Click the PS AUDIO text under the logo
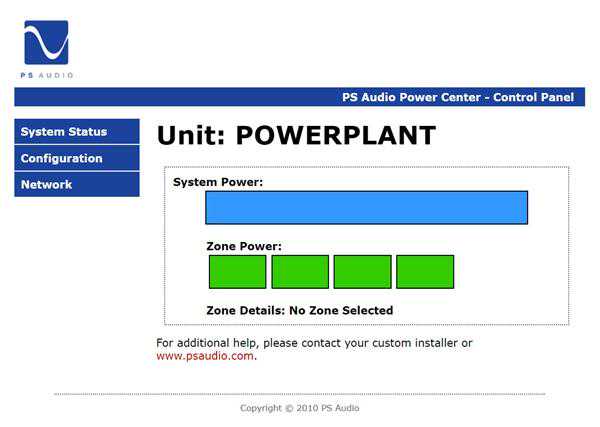The image size is (600, 427). coord(47,75)
